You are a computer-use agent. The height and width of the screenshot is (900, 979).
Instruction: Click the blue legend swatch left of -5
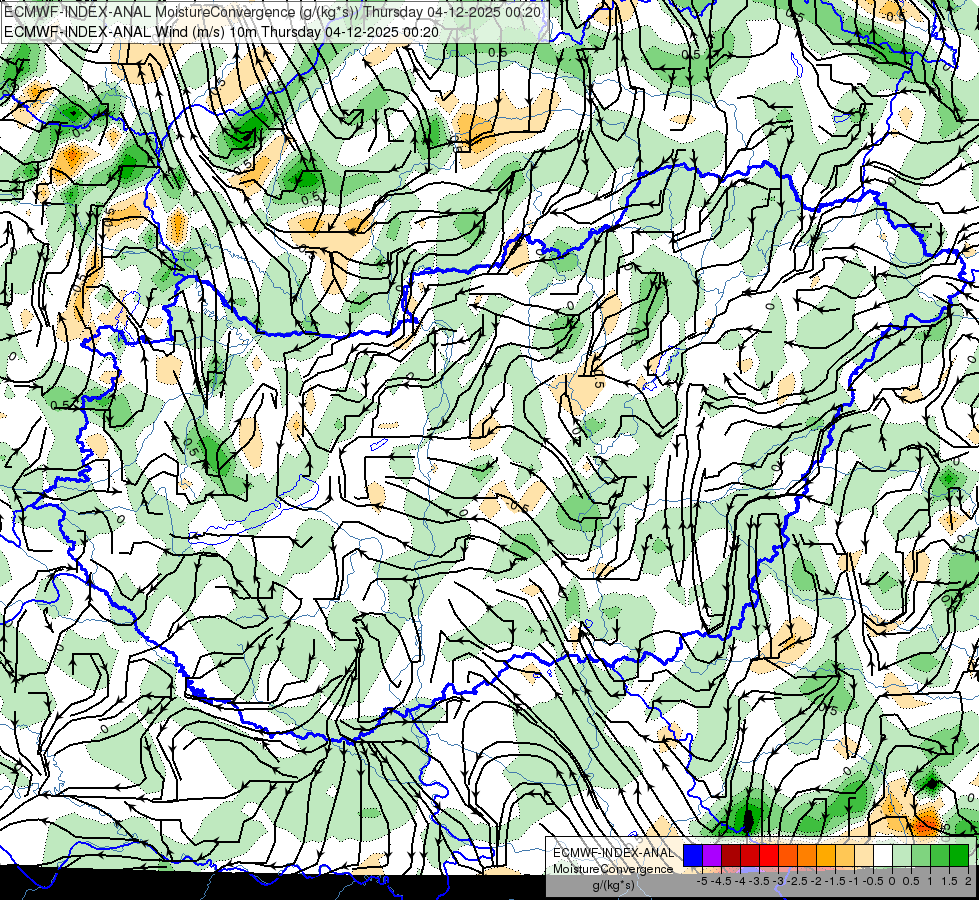click(x=693, y=856)
